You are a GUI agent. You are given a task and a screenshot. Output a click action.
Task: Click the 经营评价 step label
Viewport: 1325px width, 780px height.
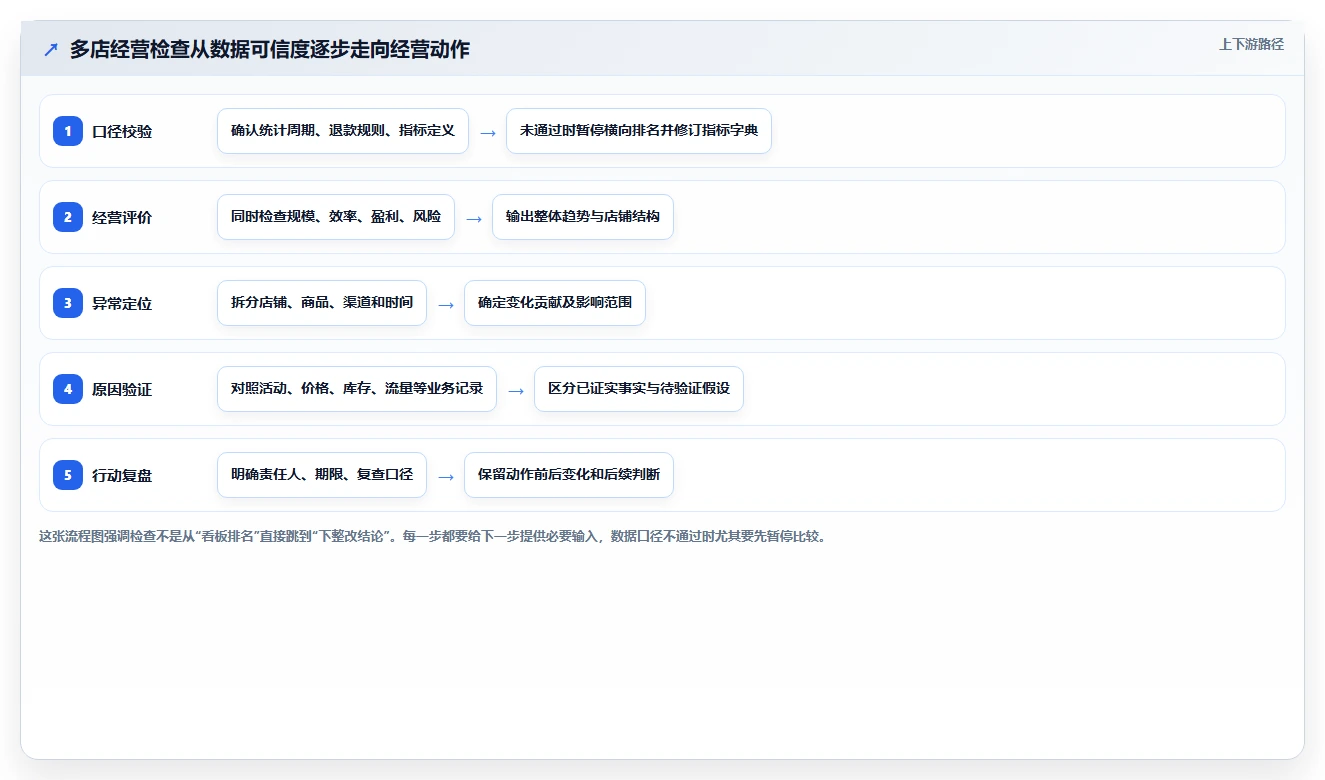pyautogui.click(x=122, y=217)
